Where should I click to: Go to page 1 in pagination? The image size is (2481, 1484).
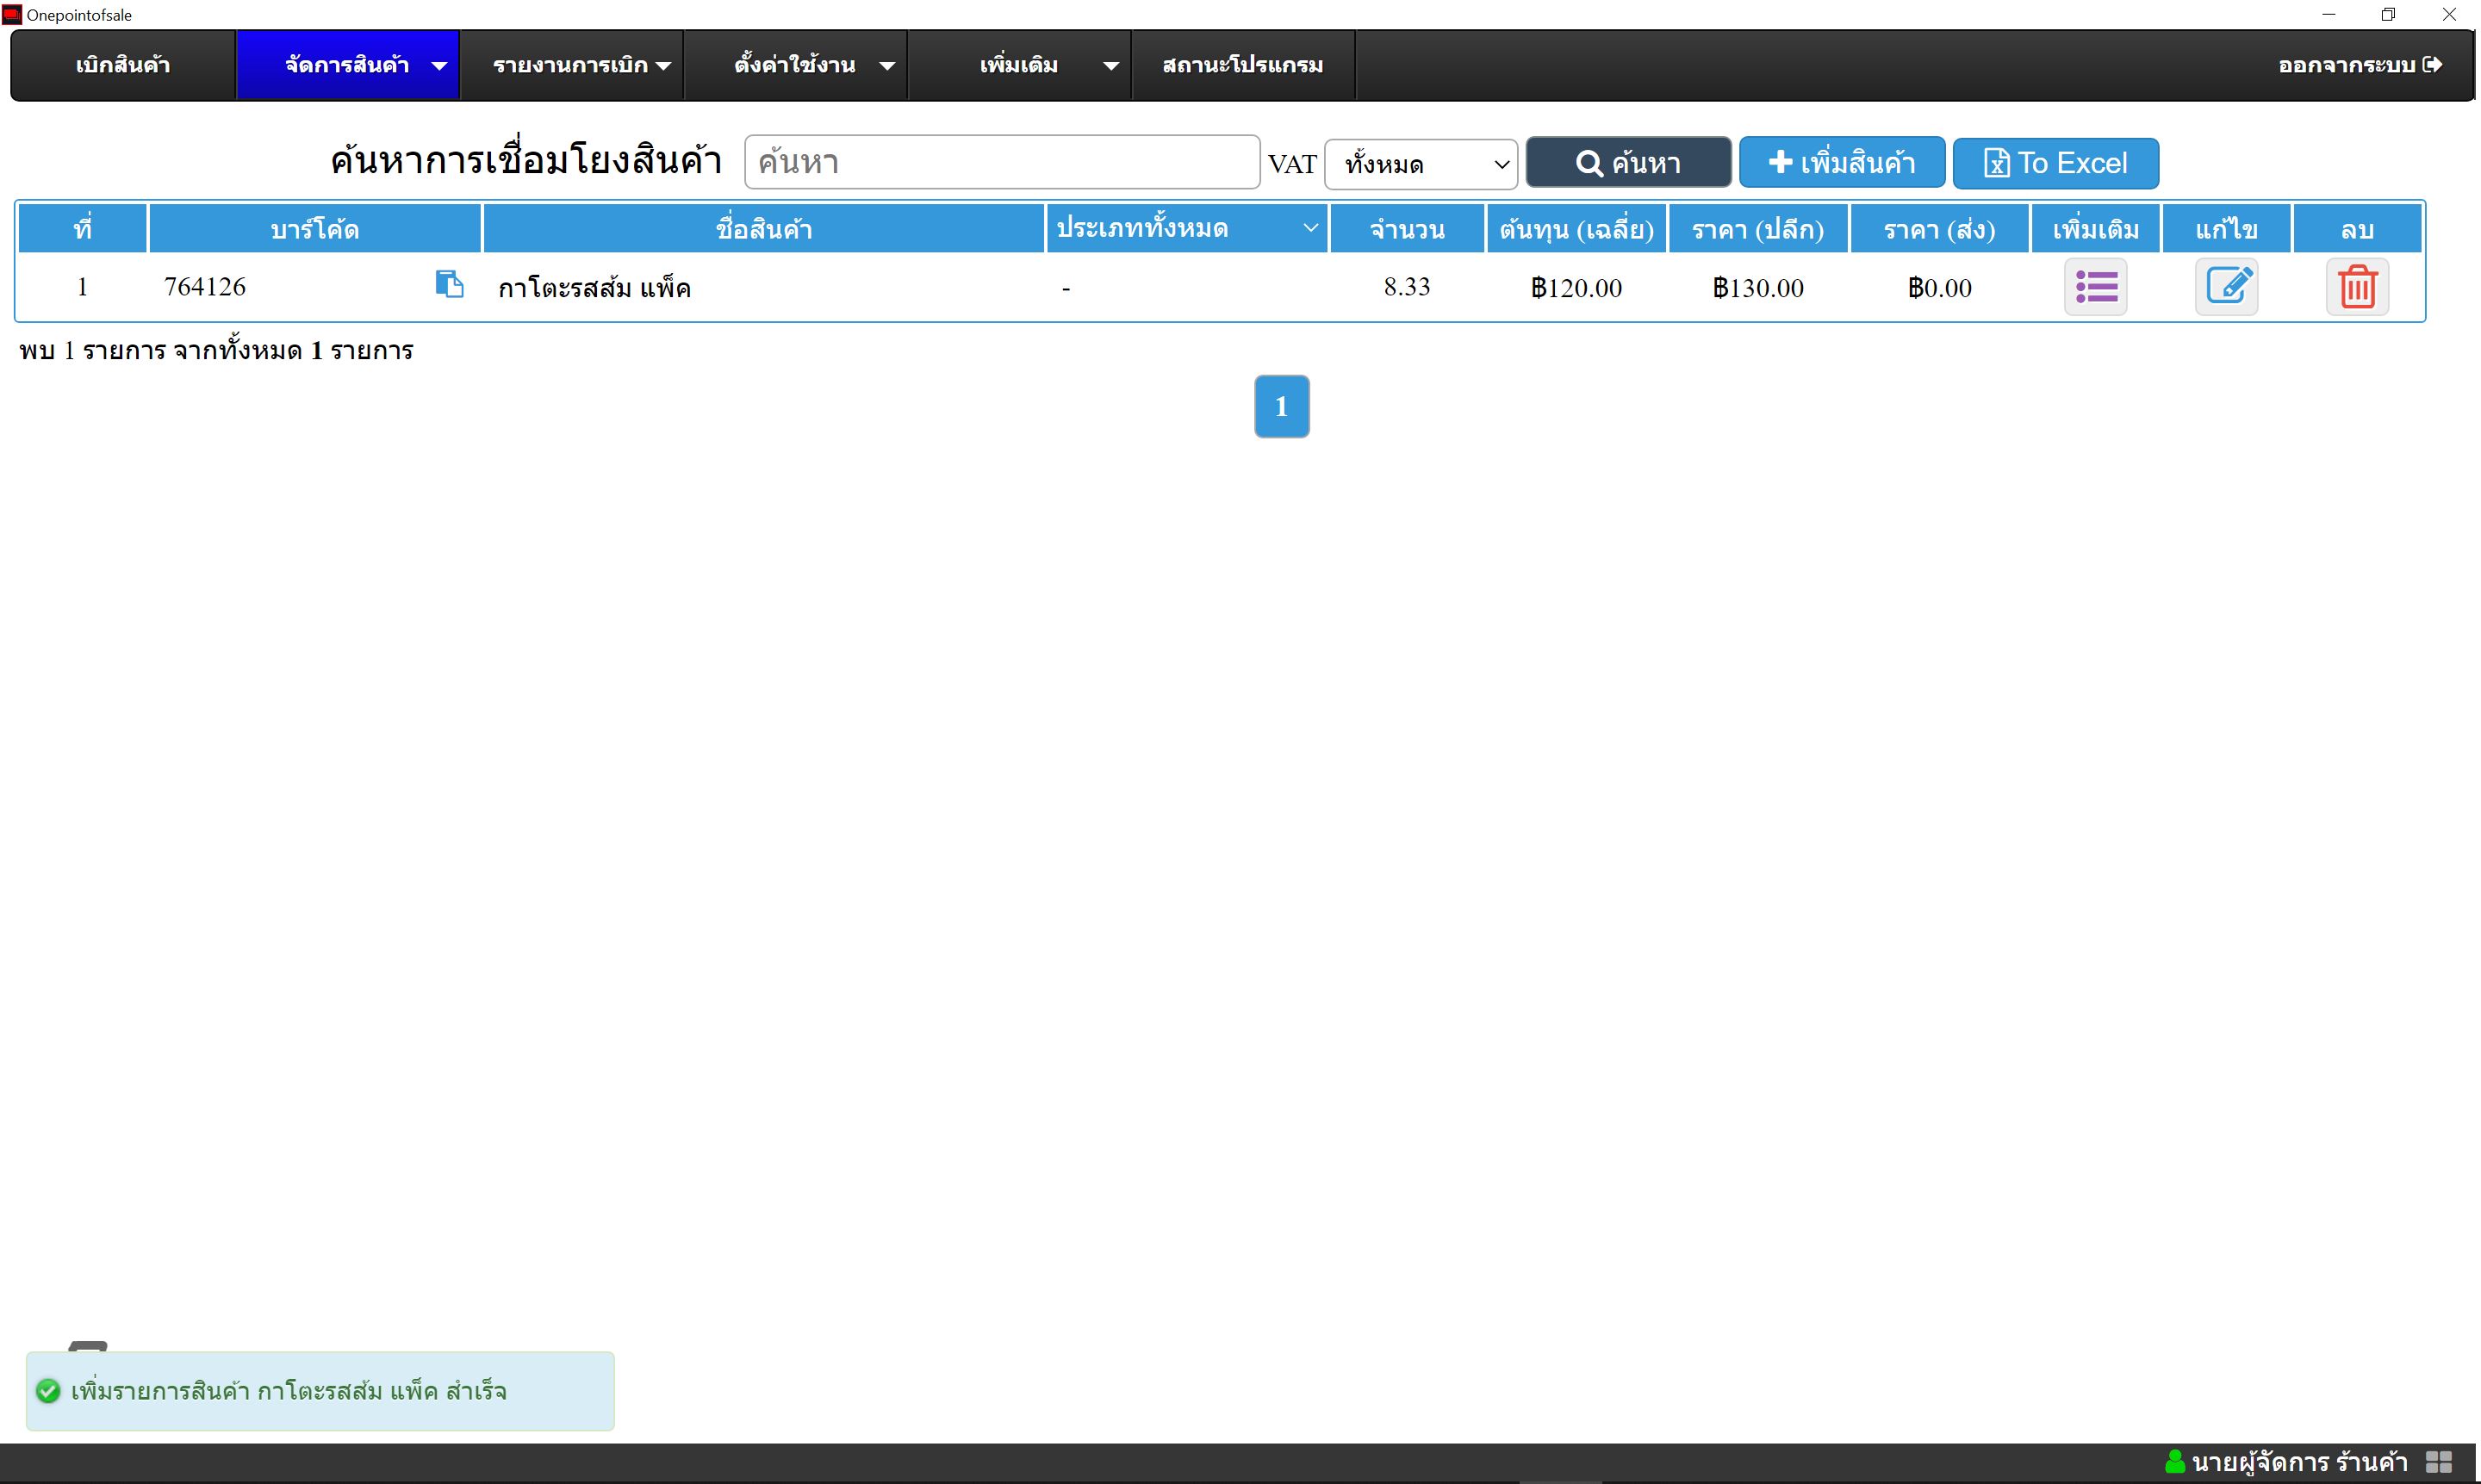(x=1281, y=406)
